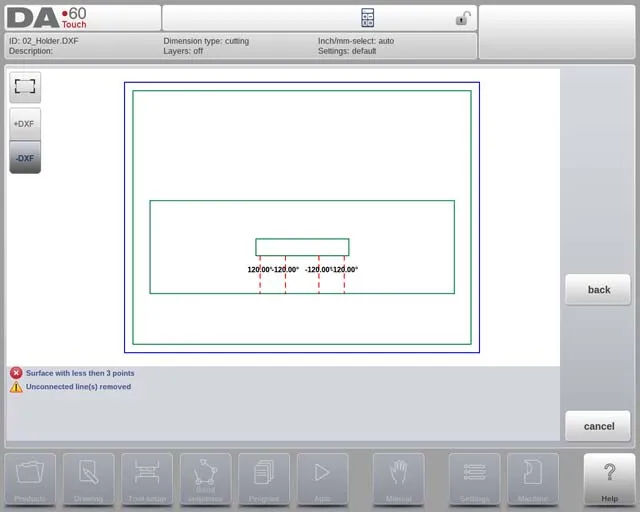Toggle the +DXF button
The width and height of the screenshot is (640, 512).
(x=25, y=123)
